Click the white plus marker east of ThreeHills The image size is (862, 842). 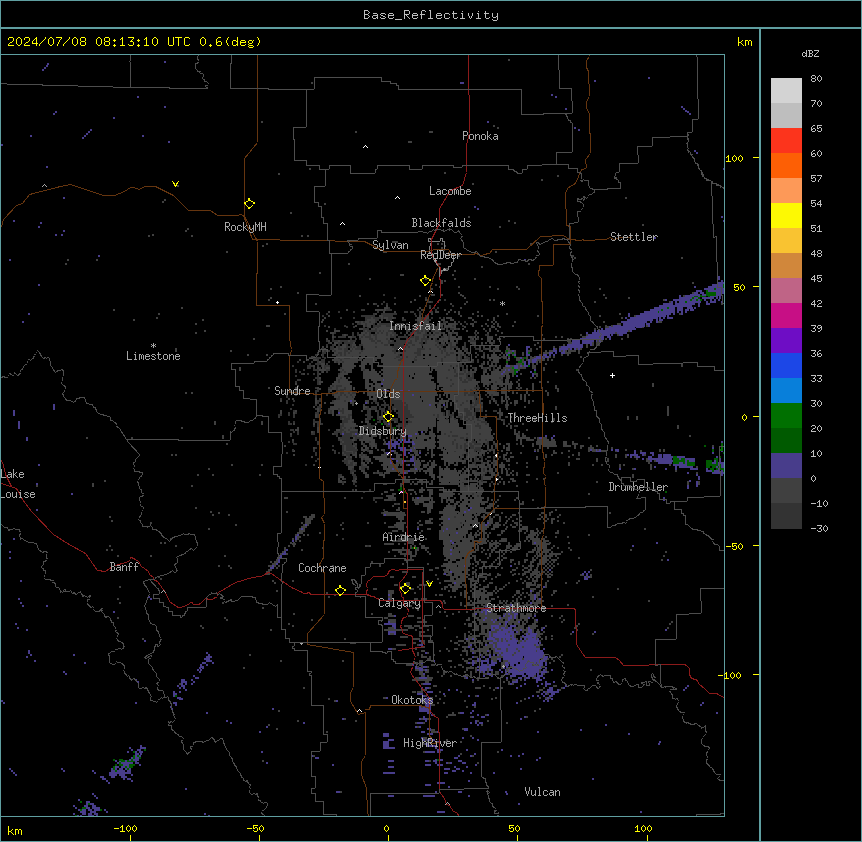(x=612, y=375)
